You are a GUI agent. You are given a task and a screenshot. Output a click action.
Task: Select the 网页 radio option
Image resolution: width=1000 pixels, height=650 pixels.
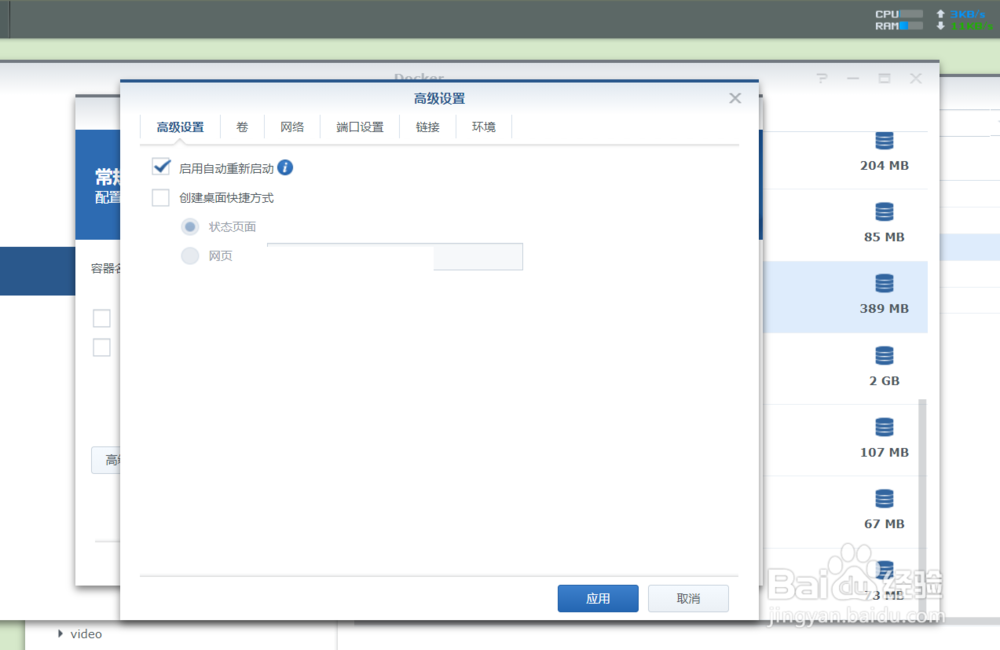[190, 256]
